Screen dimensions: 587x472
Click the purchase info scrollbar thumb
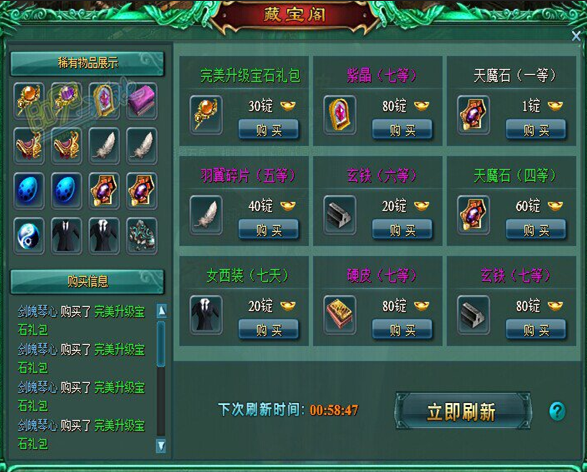coord(161,343)
